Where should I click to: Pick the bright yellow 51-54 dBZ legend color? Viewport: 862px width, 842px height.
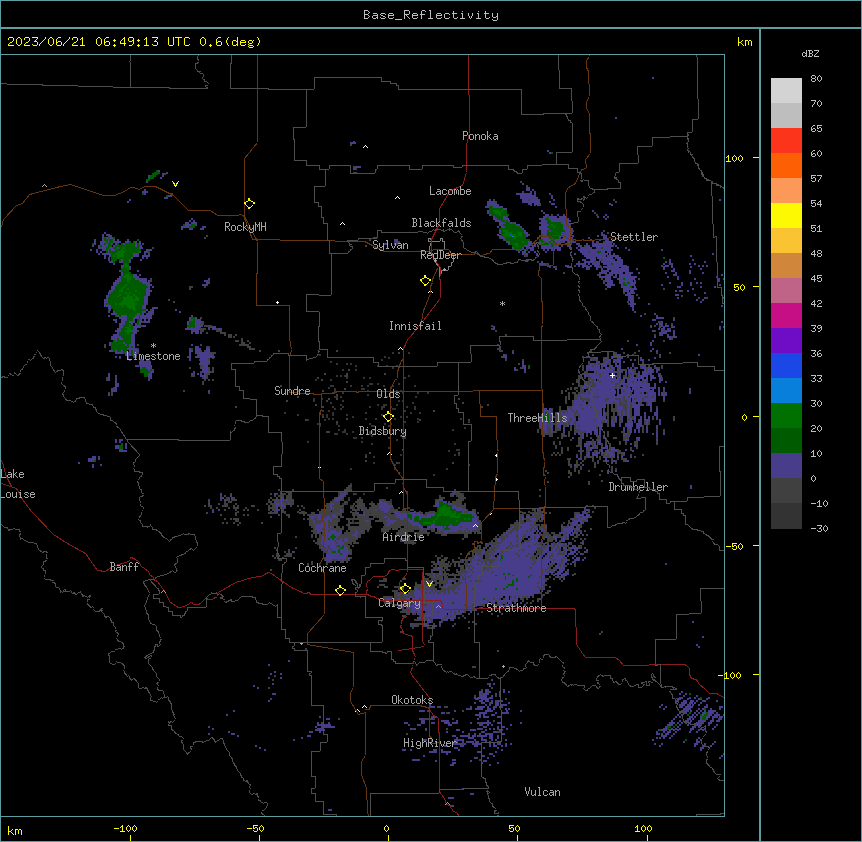(x=786, y=215)
